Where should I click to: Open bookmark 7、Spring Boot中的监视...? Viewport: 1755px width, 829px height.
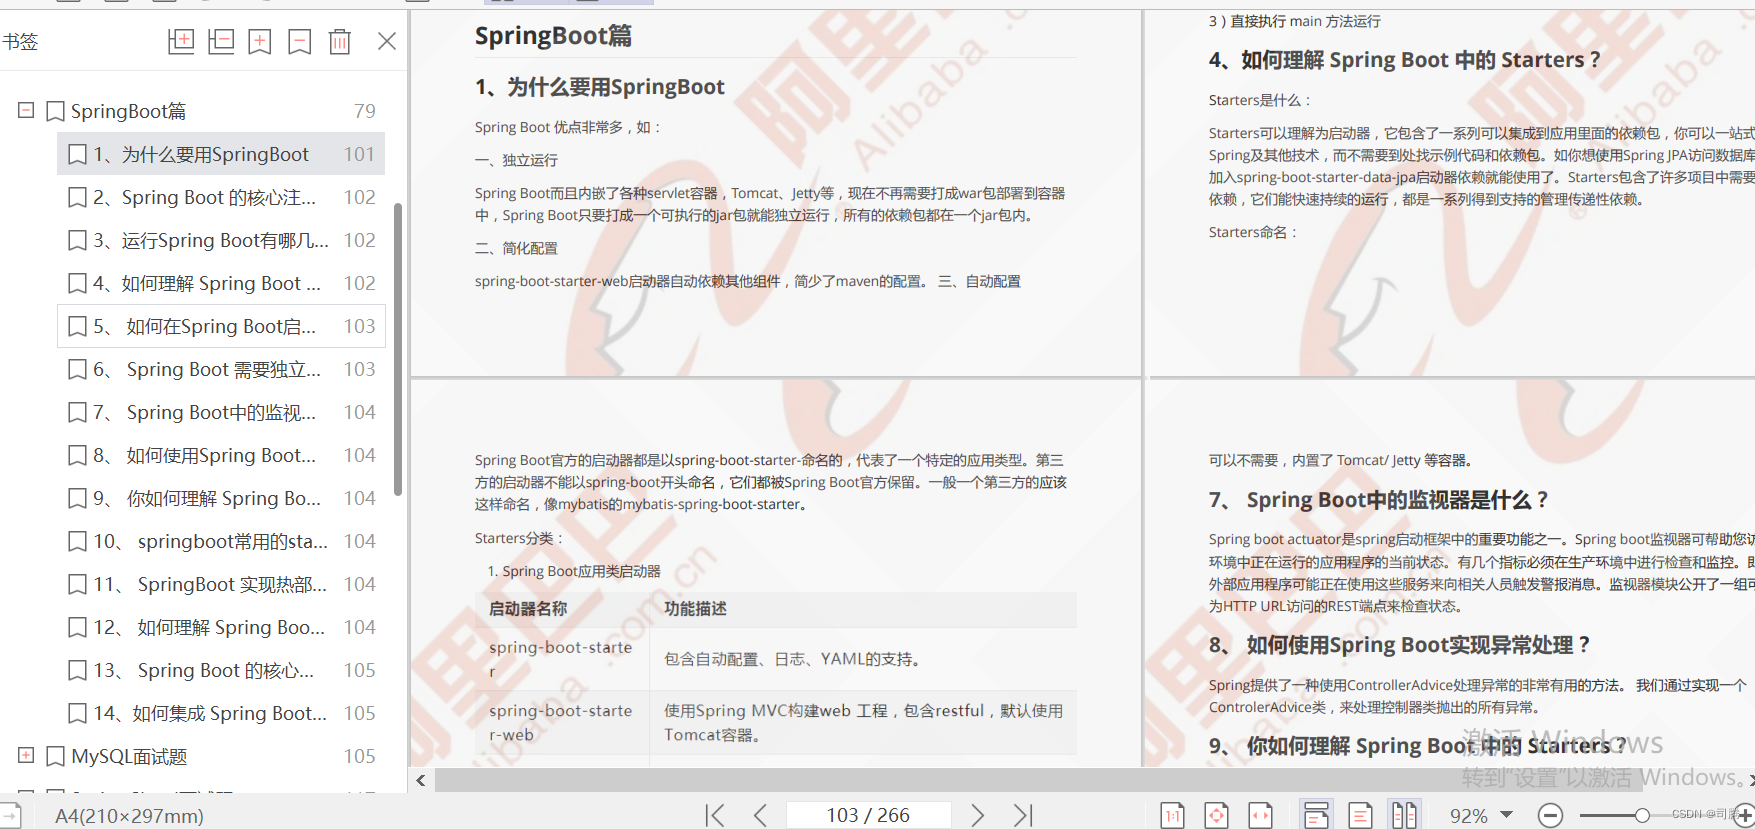(221, 412)
